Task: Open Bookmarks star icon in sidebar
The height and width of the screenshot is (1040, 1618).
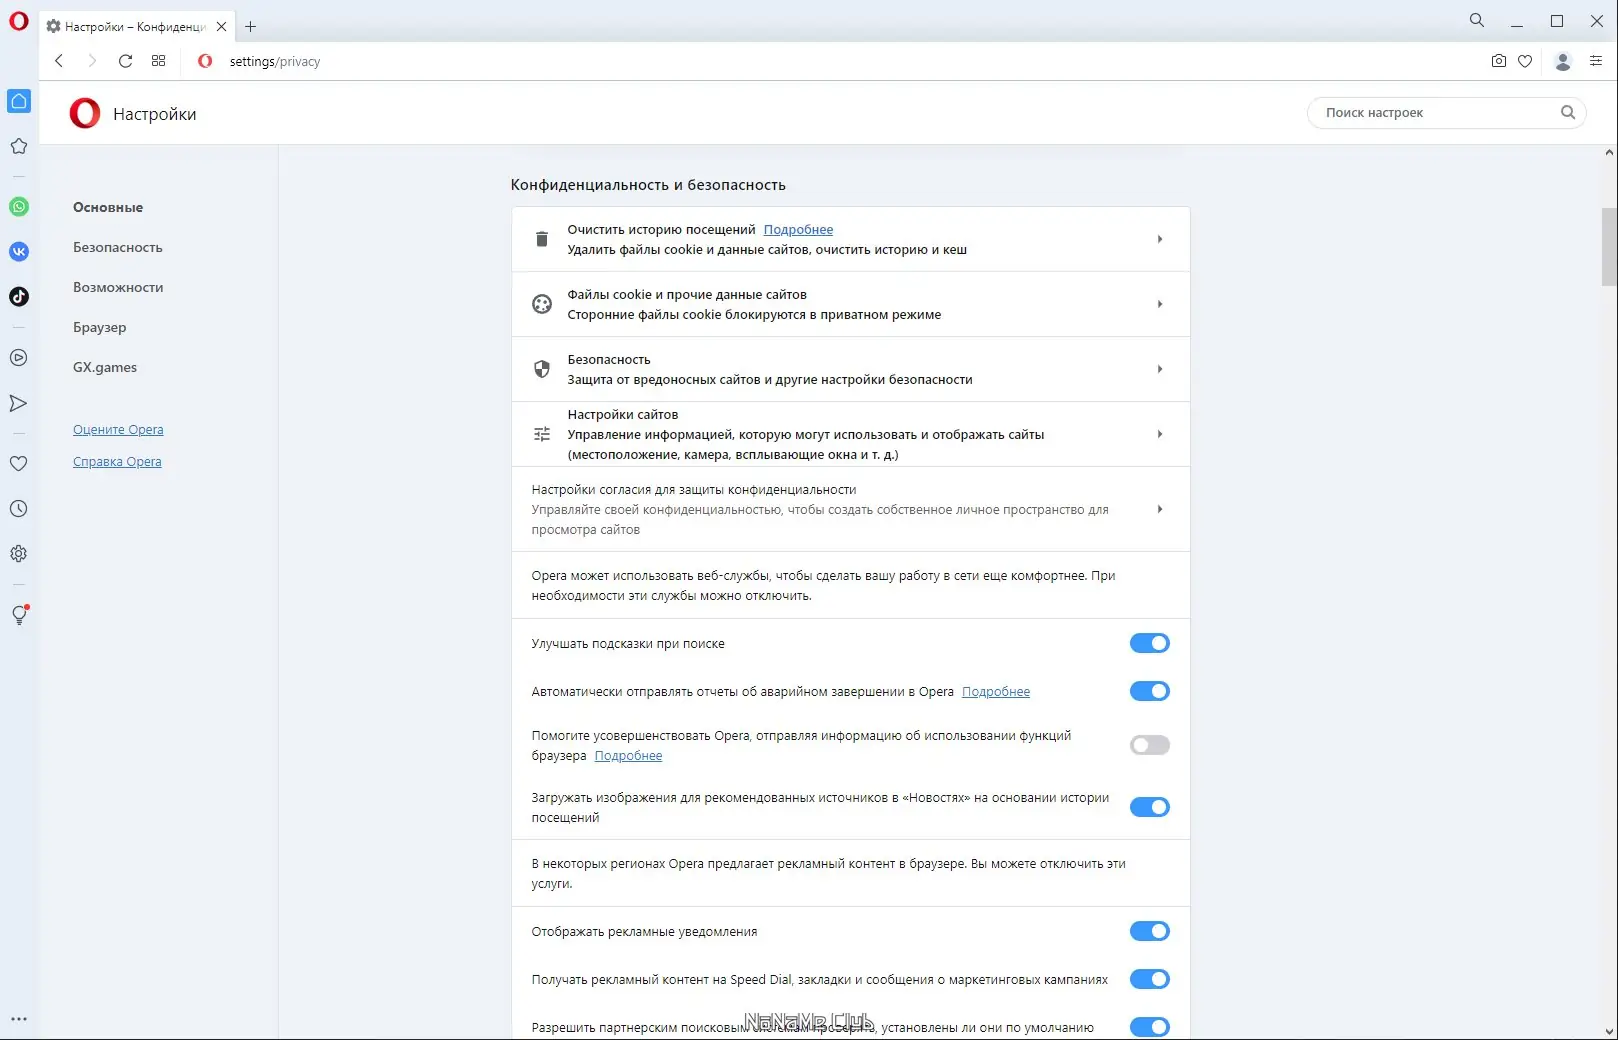Action: pyautogui.click(x=19, y=146)
